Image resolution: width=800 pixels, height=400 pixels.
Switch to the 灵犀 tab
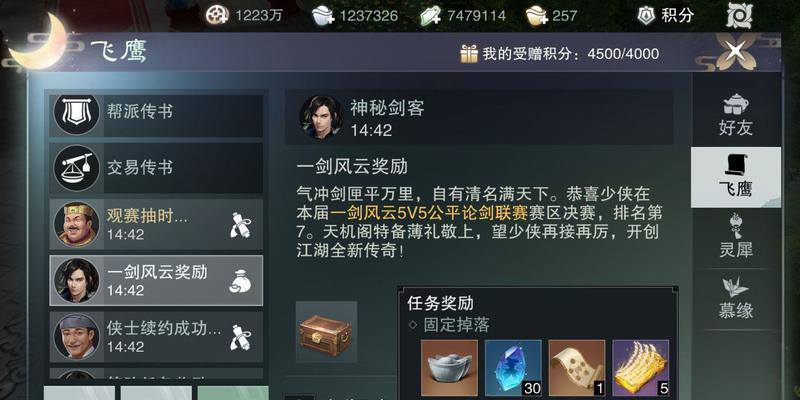tap(736, 236)
